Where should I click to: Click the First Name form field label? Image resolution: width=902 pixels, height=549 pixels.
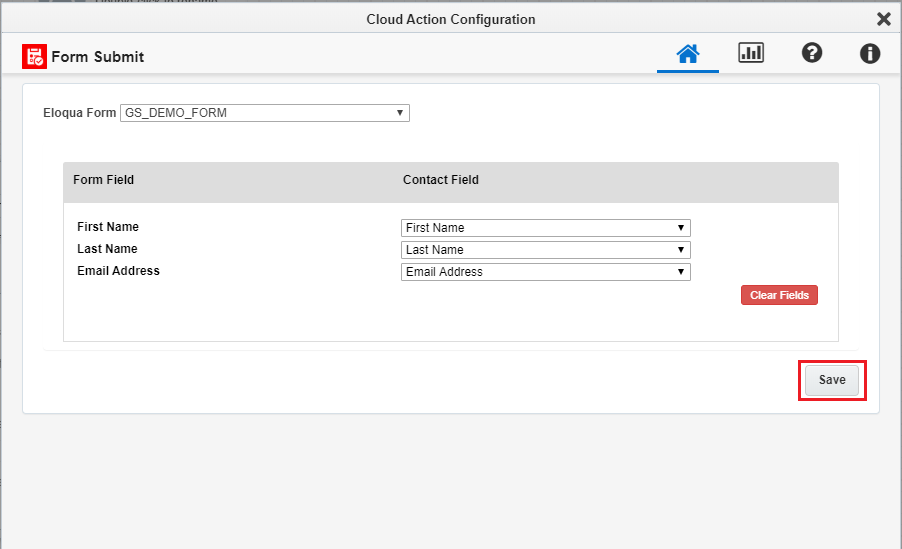(x=108, y=227)
